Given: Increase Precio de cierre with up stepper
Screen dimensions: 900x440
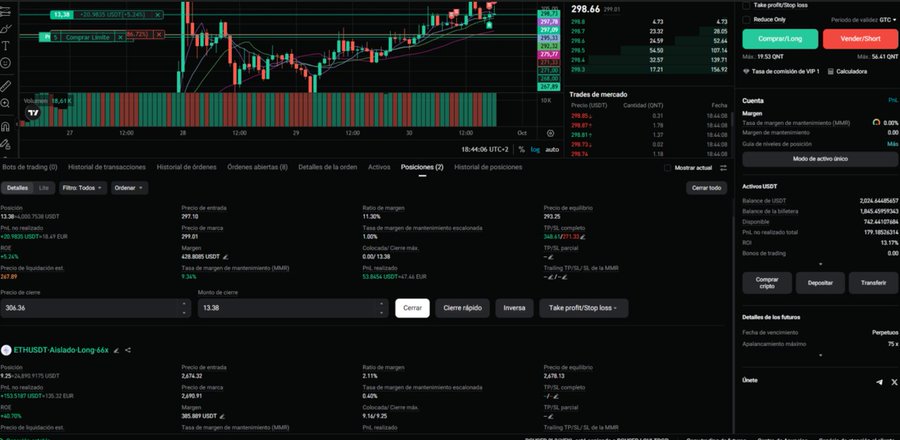Looking at the screenshot, I should click(x=184, y=303).
